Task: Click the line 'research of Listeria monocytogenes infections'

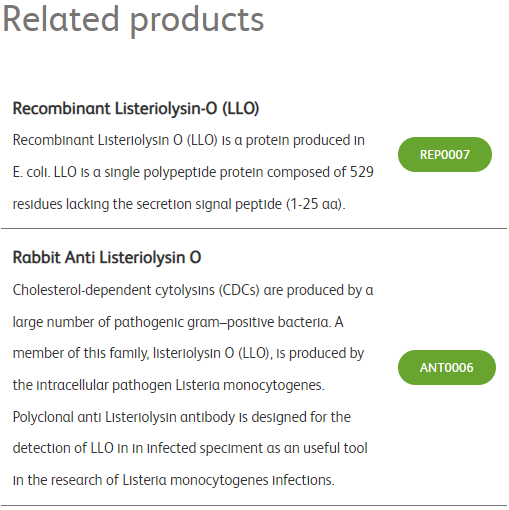Action: click(x=173, y=480)
